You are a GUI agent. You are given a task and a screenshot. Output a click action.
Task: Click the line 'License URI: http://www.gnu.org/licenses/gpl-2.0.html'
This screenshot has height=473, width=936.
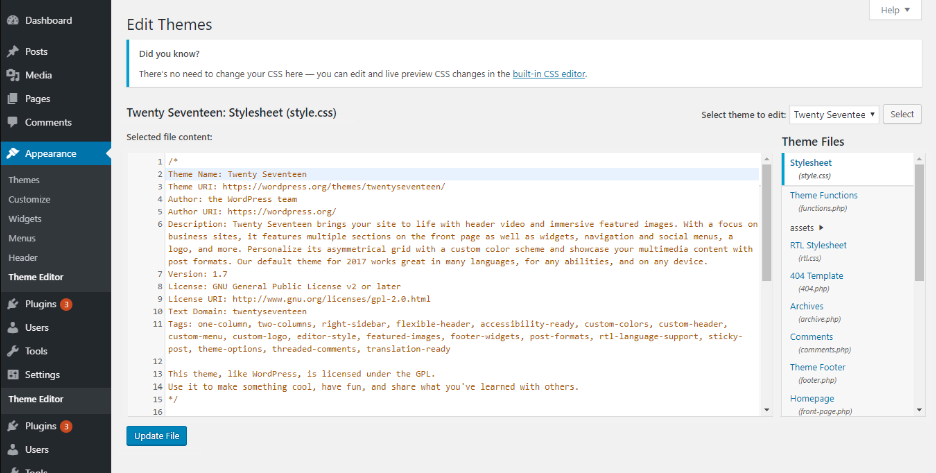pyautogui.click(x=299, y=299)
